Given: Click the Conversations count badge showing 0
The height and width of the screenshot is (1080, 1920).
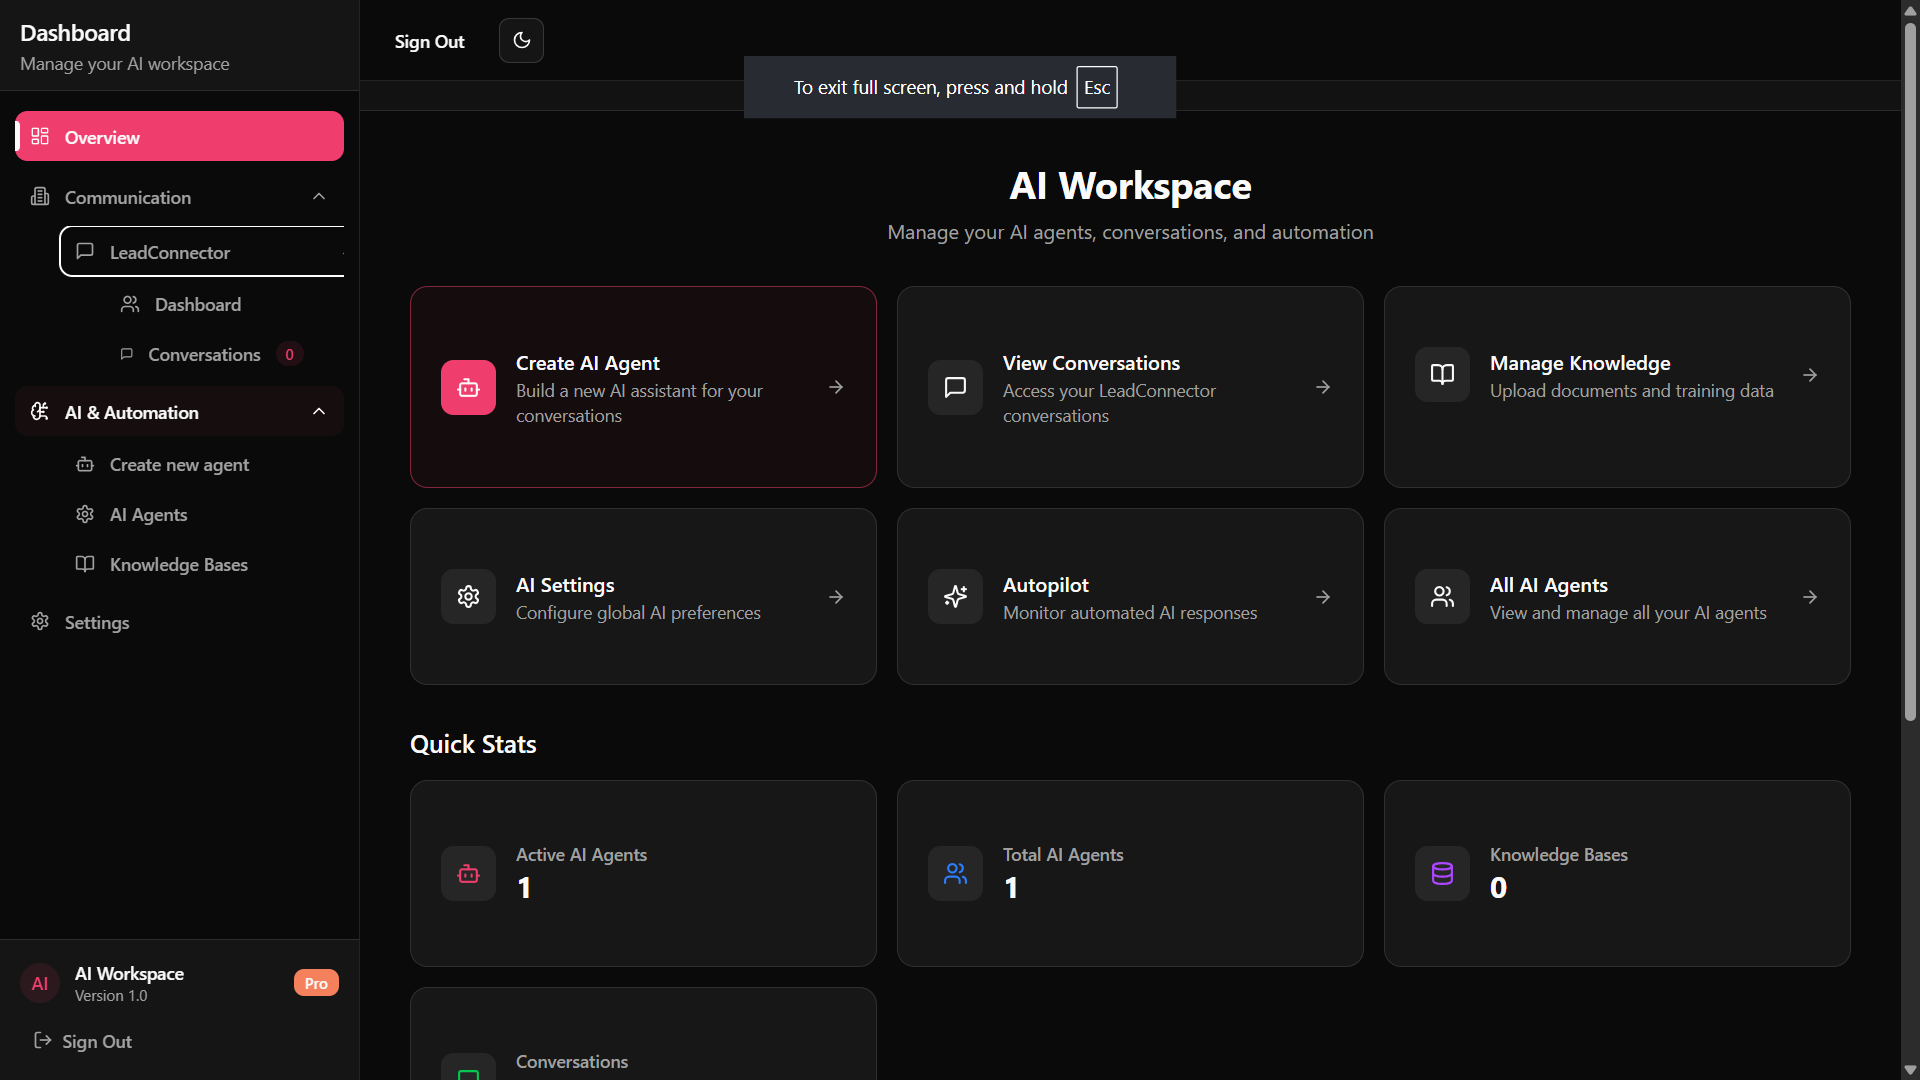Looking at the screenshot, I should (x=289, y=354).
